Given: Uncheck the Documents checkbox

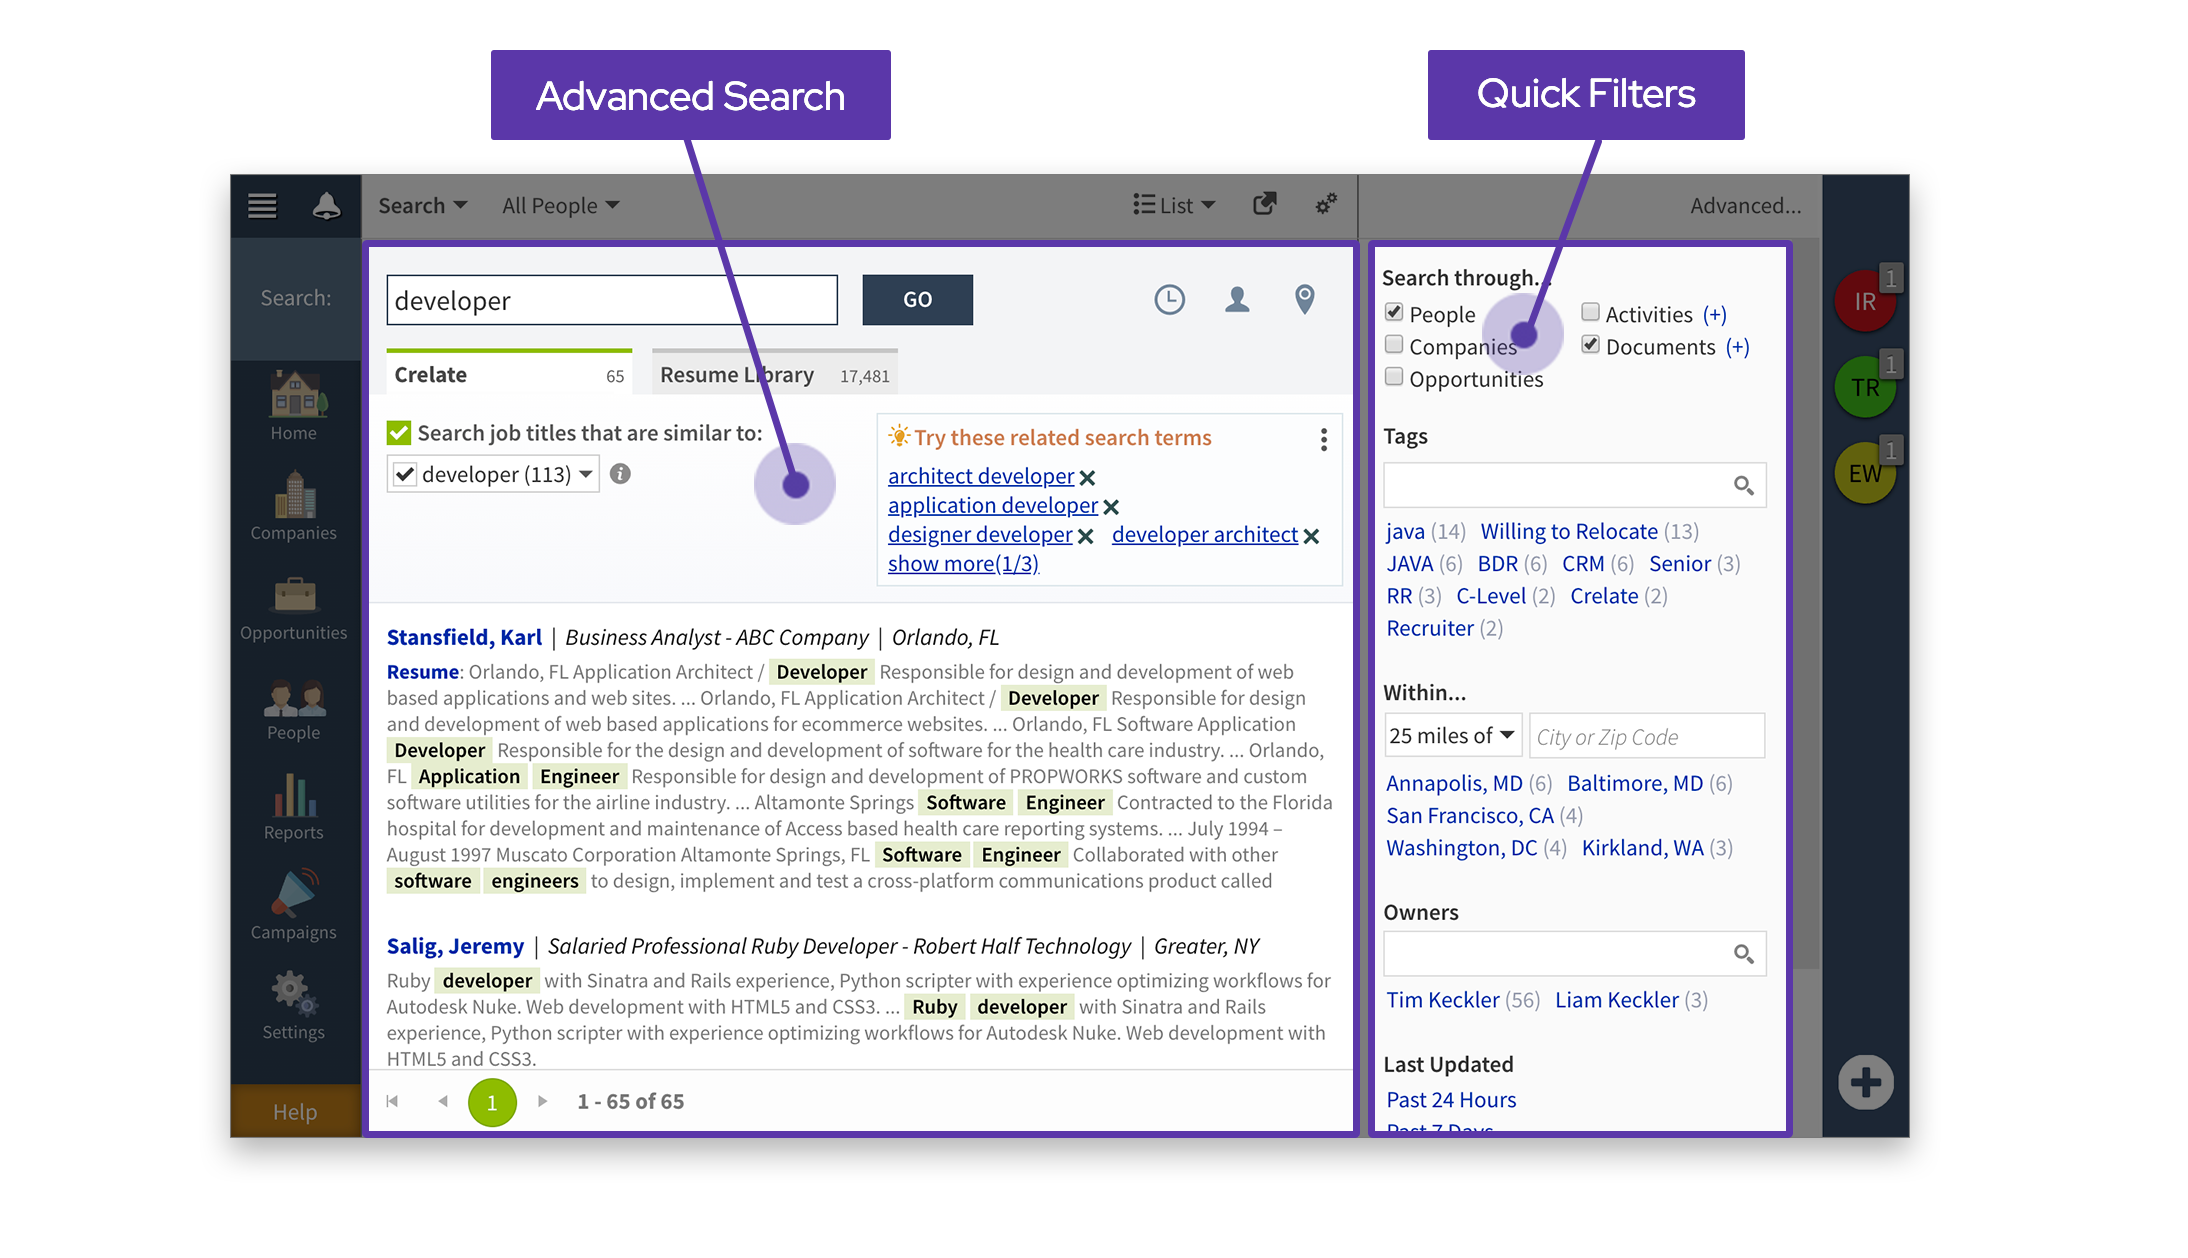Looking at the screenshot, I should coord(1591,345).
